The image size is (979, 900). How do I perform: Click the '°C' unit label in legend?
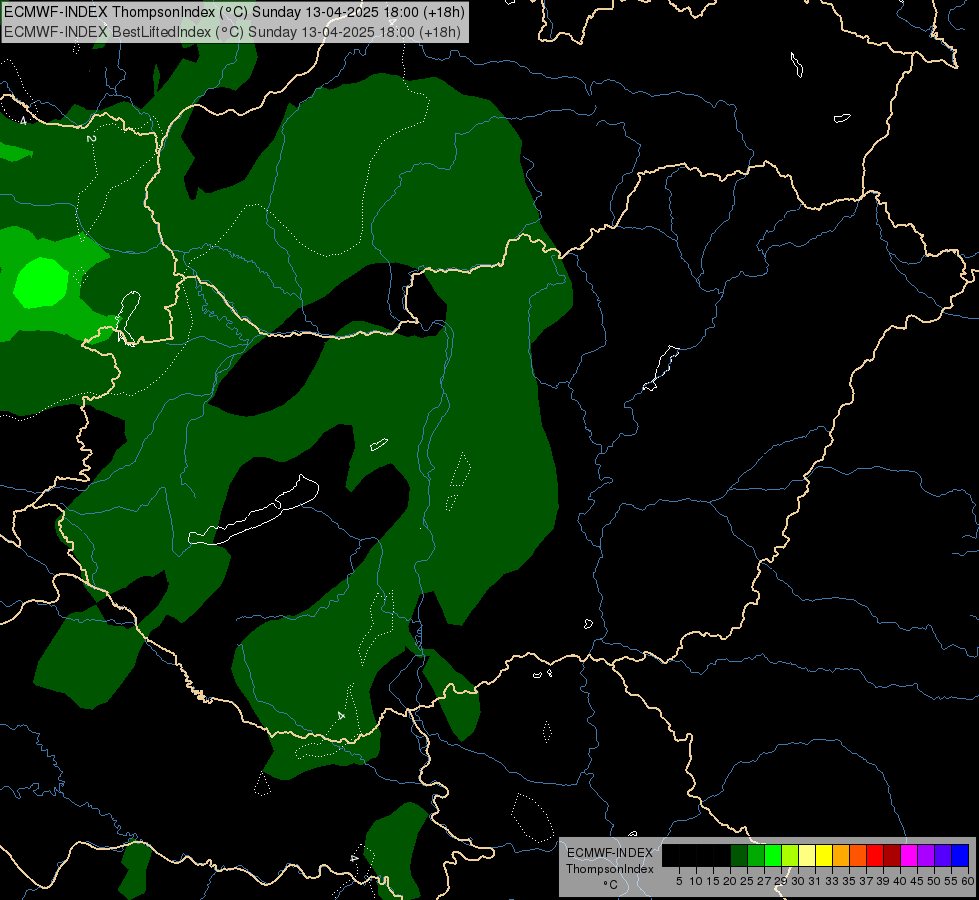(x=610, y=885)
